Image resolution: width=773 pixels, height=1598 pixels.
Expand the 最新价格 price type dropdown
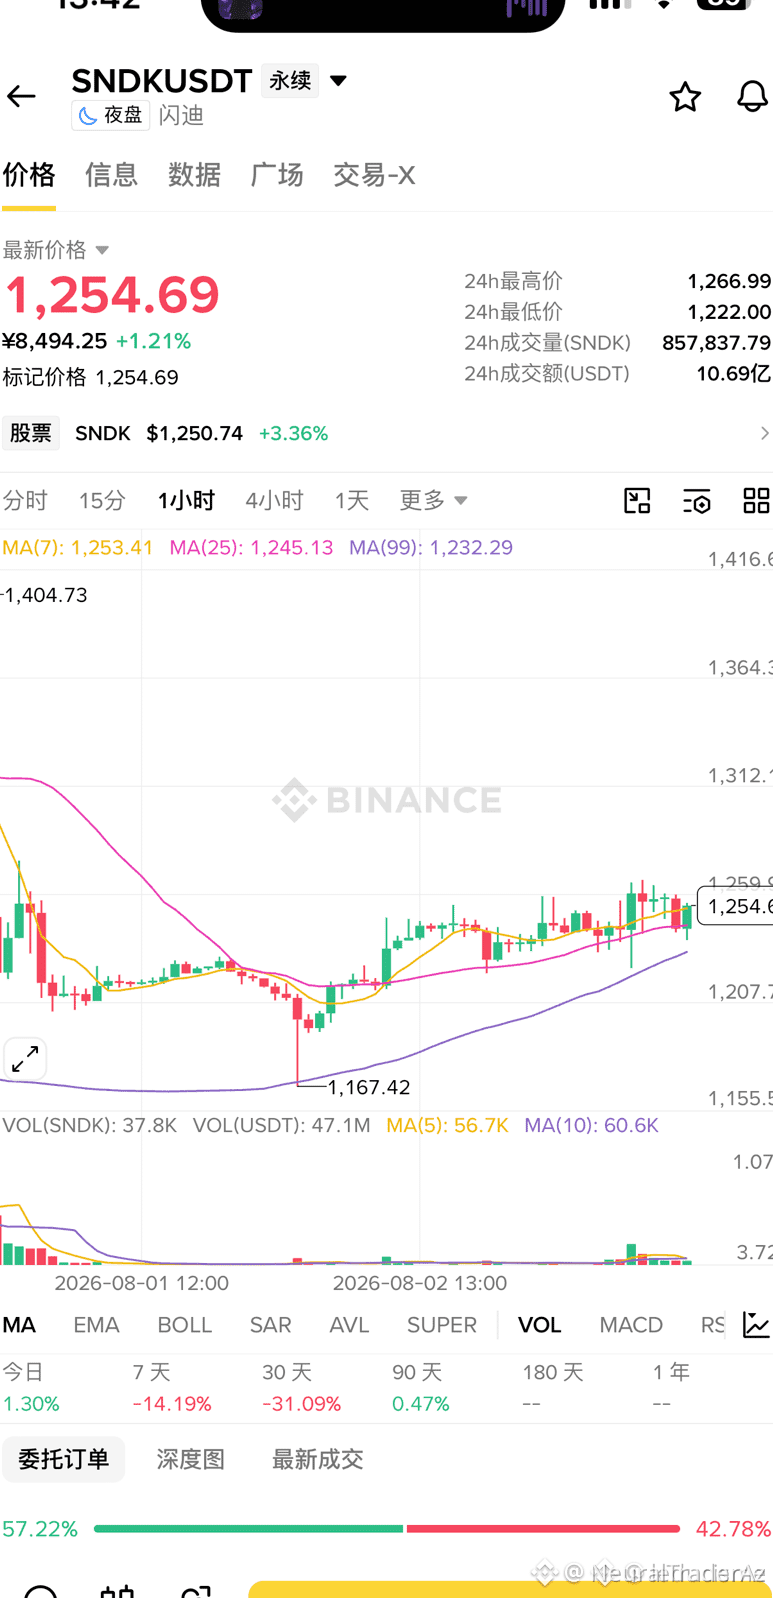(56, 250)
